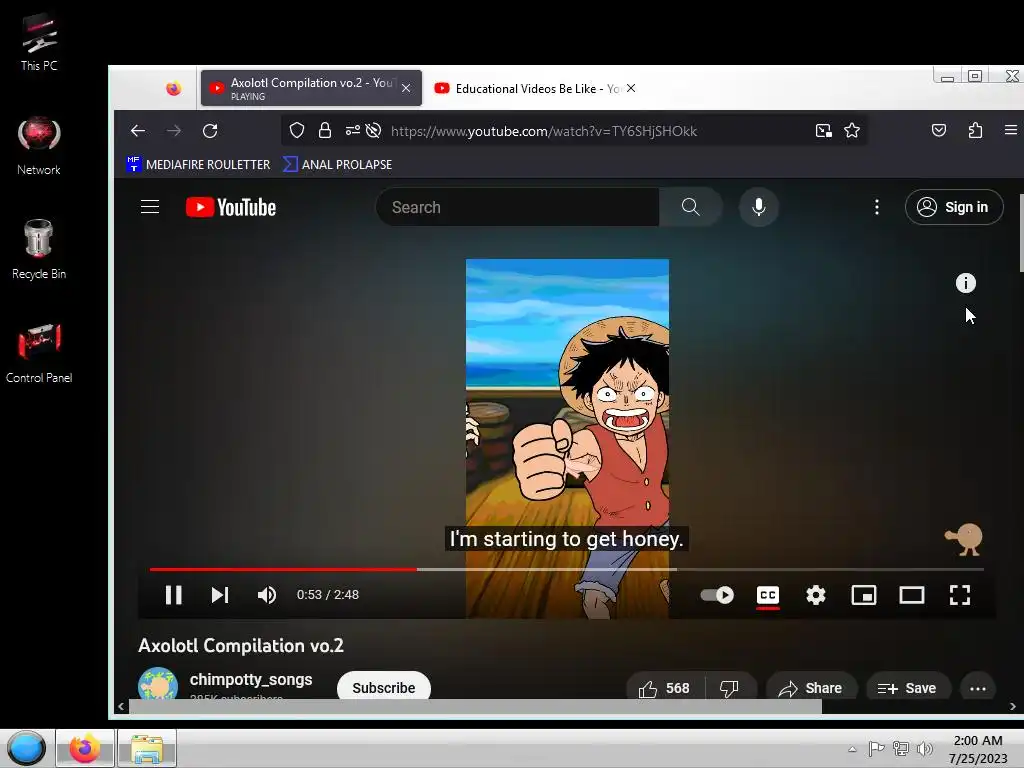The image size is (1024, 768).
Task: Enter fullscreen video mode
Action: point(959,595)
